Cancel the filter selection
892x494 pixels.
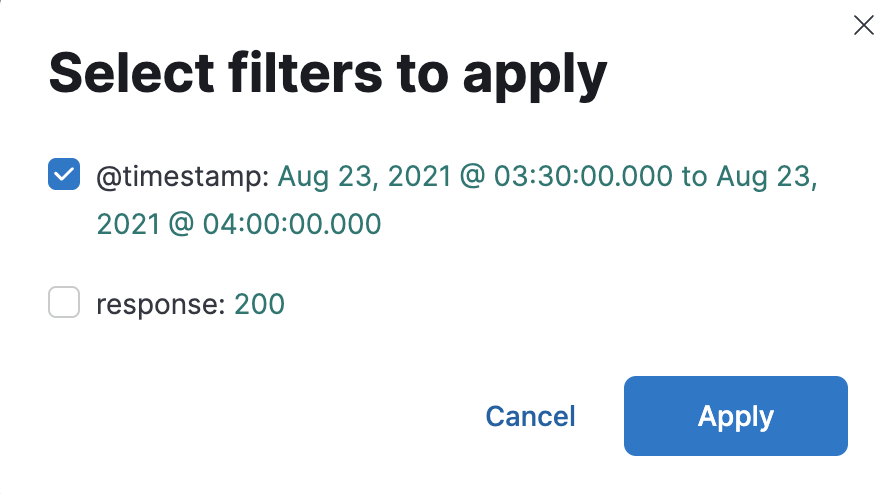pos(530,416)
